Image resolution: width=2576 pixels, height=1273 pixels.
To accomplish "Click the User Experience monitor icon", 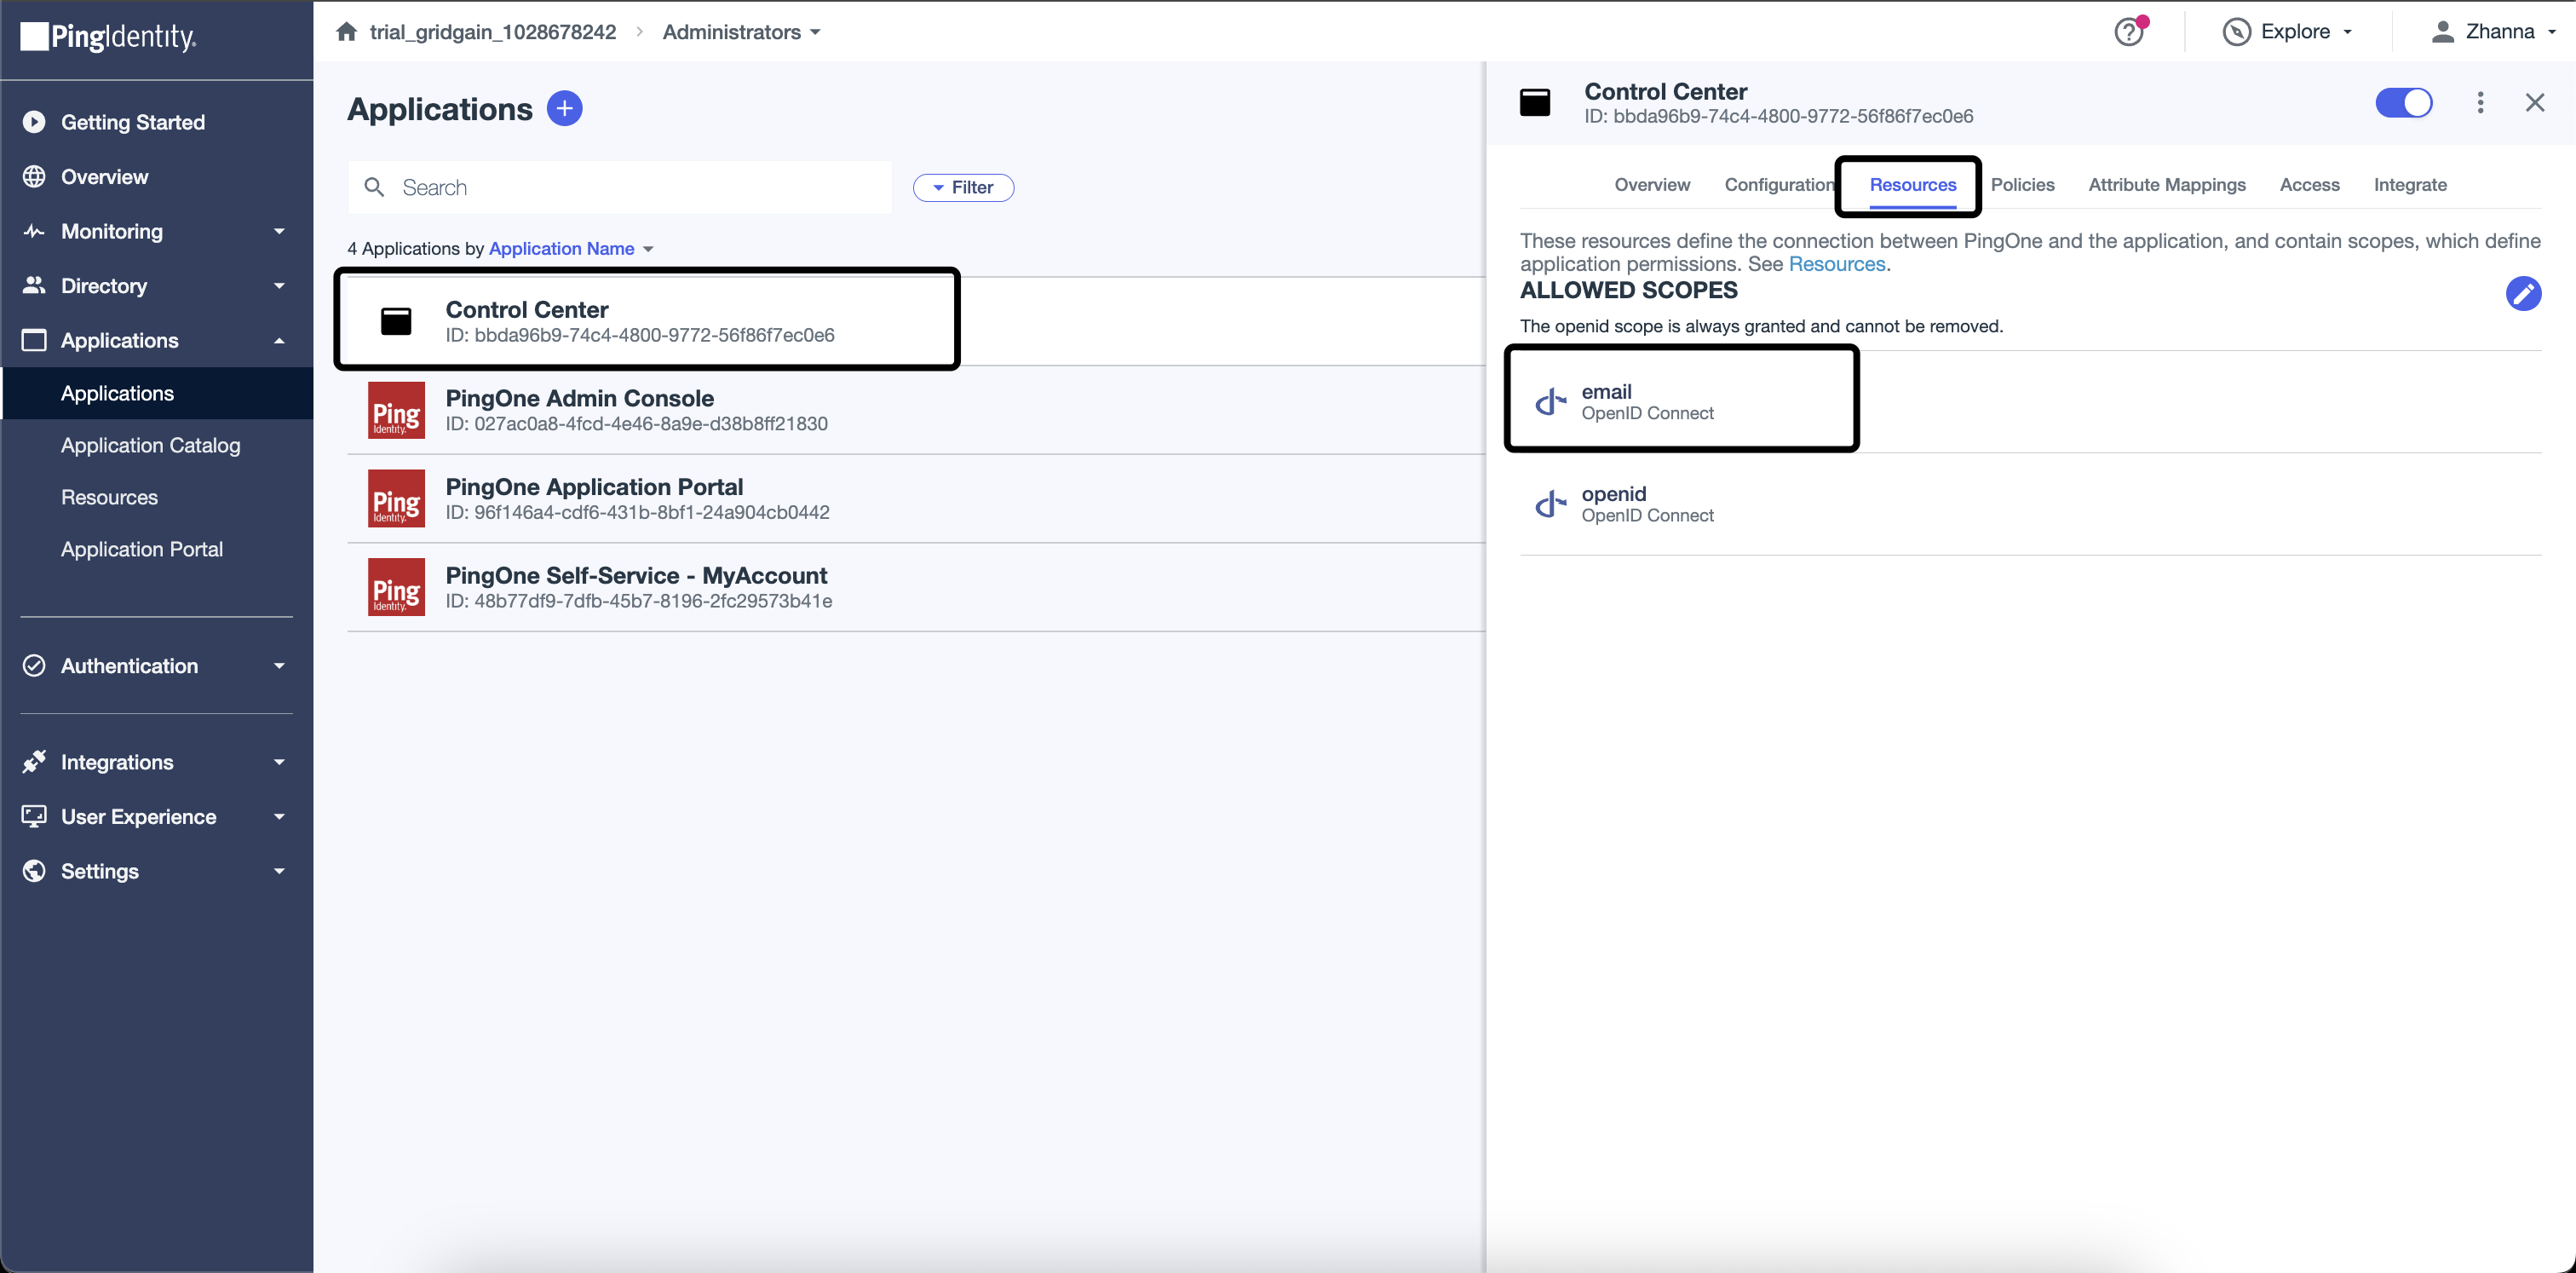I will [x=34, y=816].
